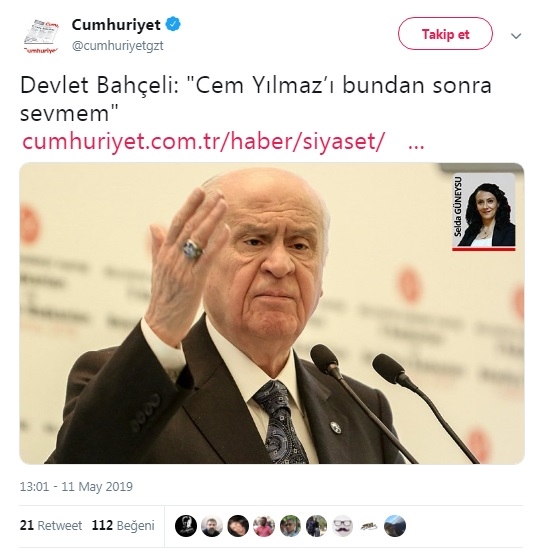Open the pink-shirt person liker avatar
Image resolution: width=539 pixels, height=554 pixels.
point(264,526)
